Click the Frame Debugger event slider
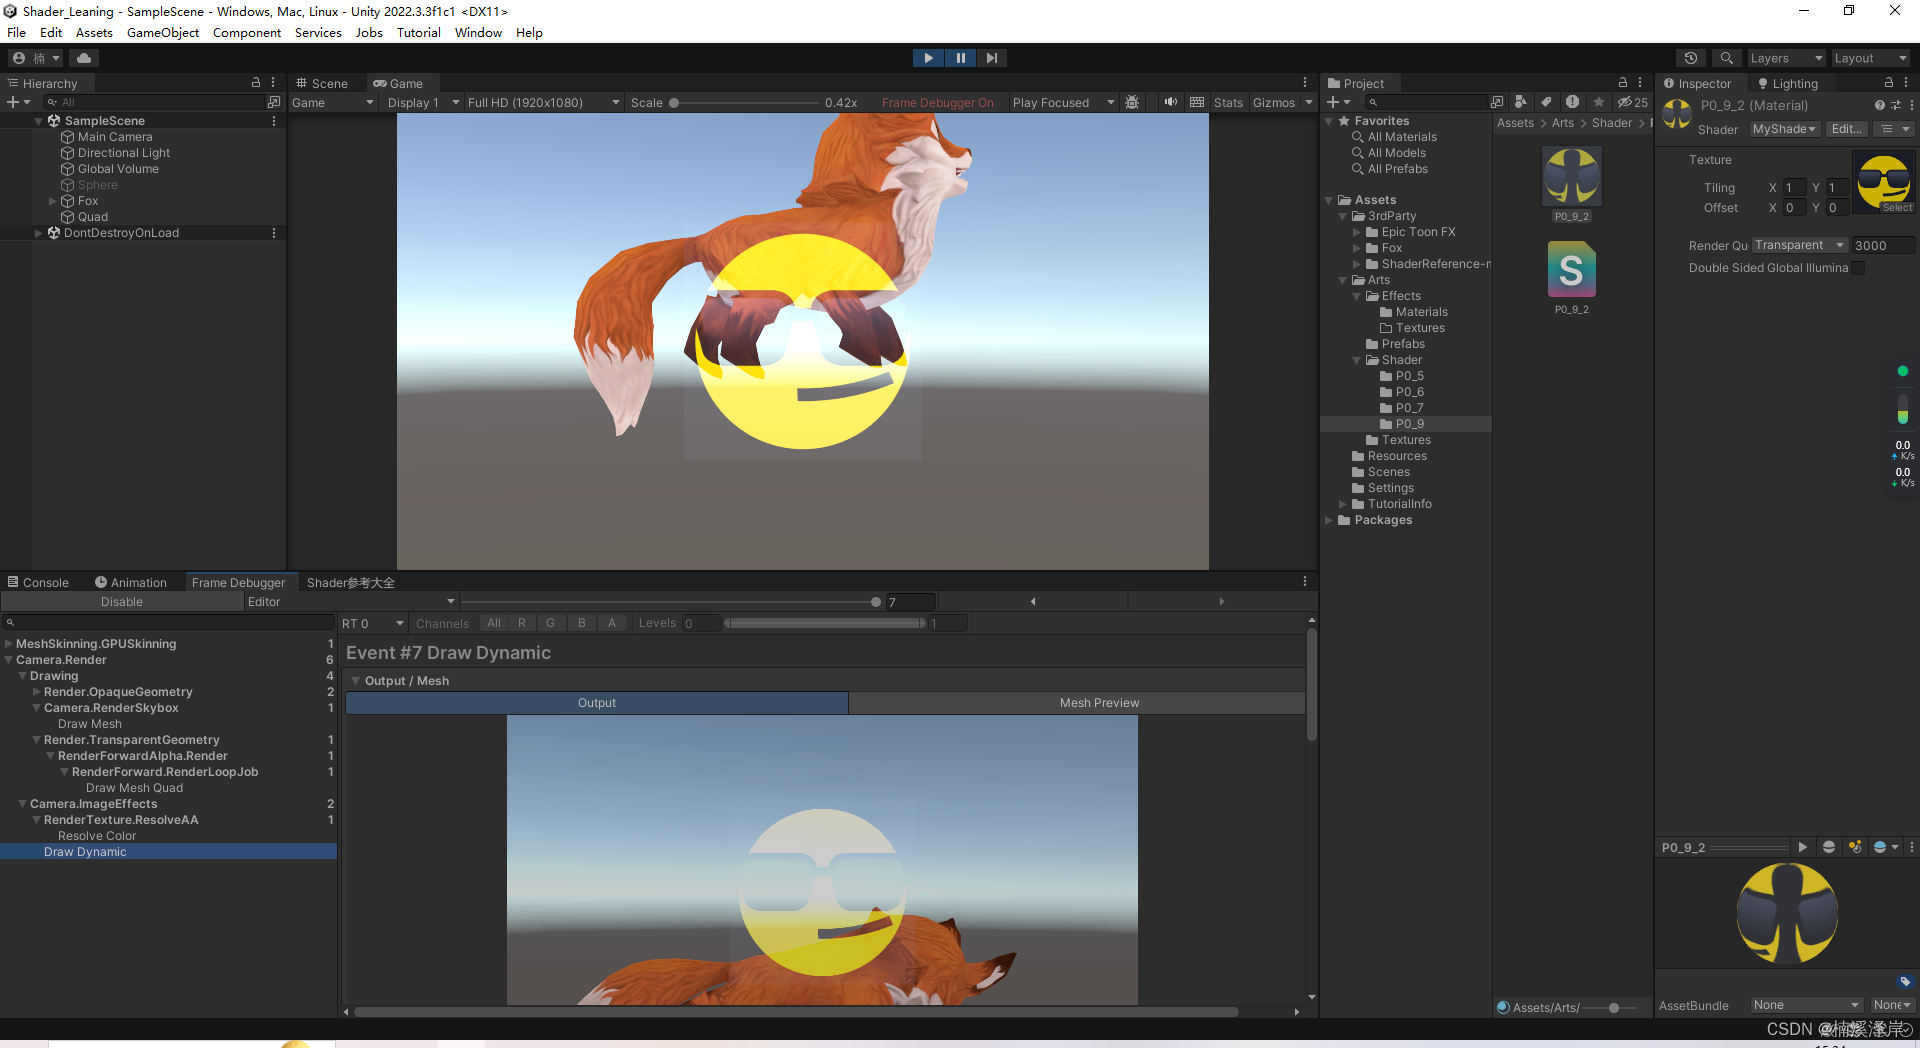Image resolution: width=1920 pixels, height=1048 pixels. pos(670,602)
